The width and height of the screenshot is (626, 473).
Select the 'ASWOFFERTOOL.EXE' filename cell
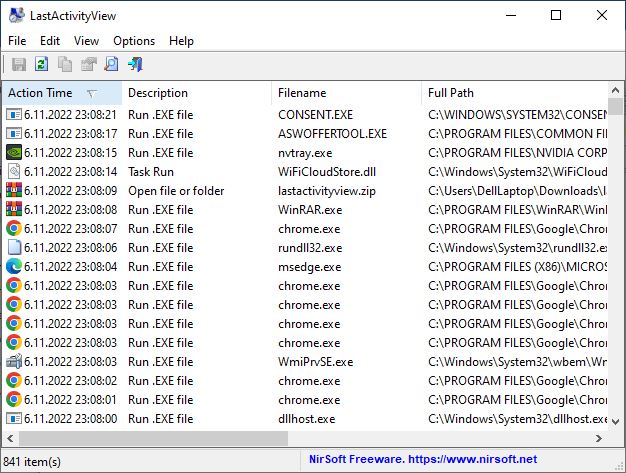[x=332, y=134]
